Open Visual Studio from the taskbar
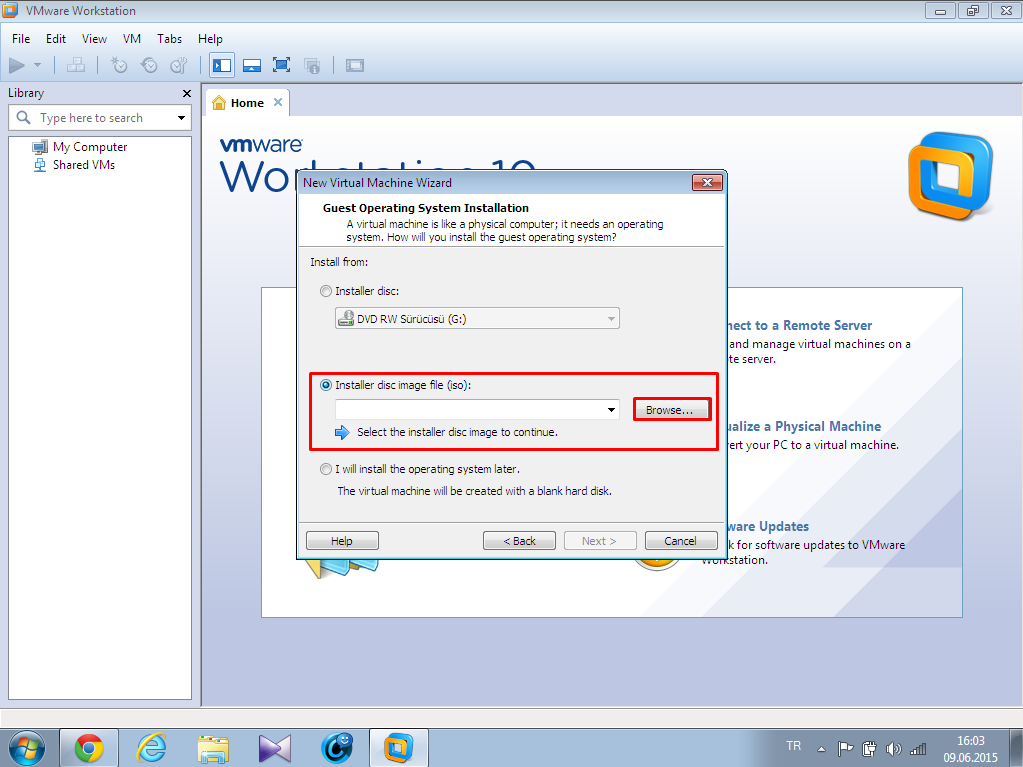Image resolution: width=1023 pixels, height=767 pixels. [275, 748]
